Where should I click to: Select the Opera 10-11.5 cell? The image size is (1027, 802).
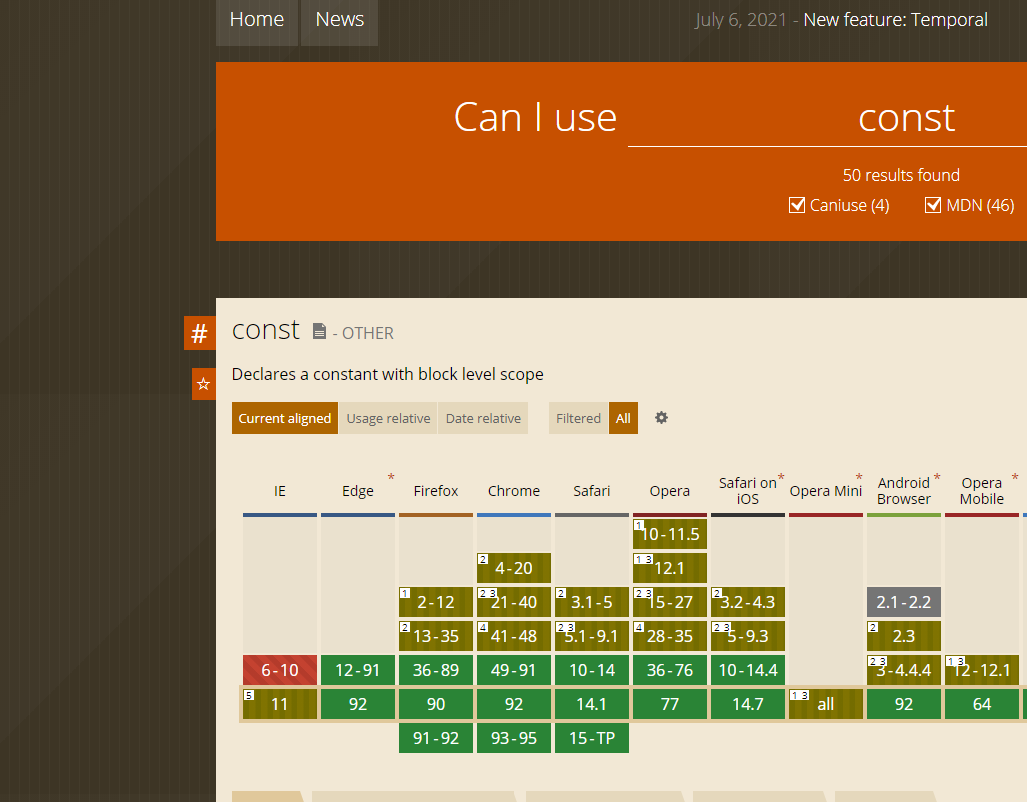669,534
